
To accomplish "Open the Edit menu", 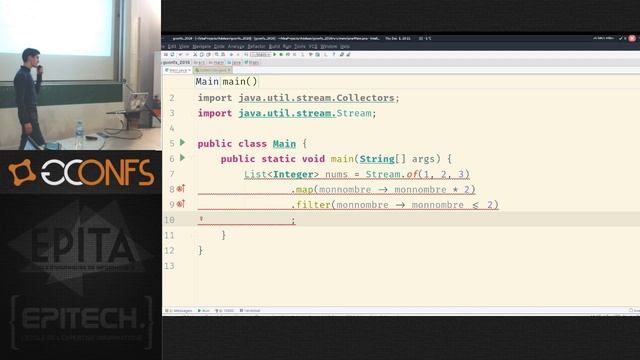I will [171, 47].
